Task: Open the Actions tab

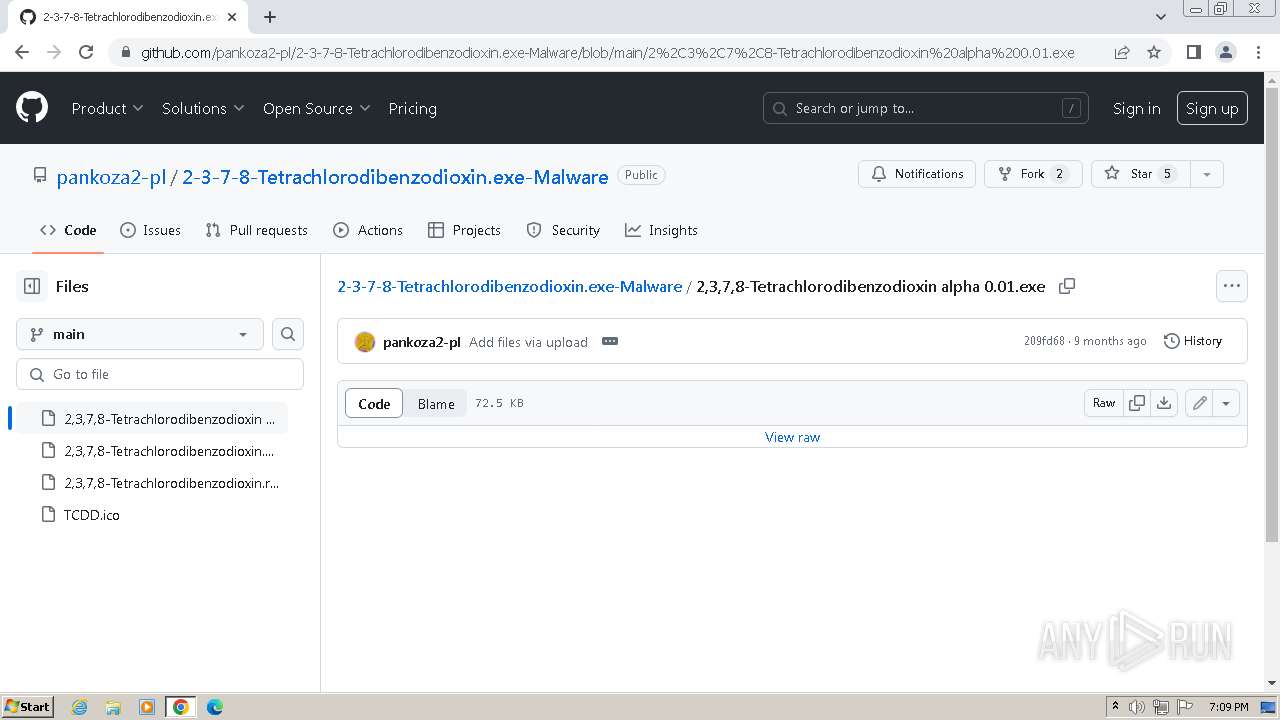Action: pyautogui.click(x=368, y=230)
